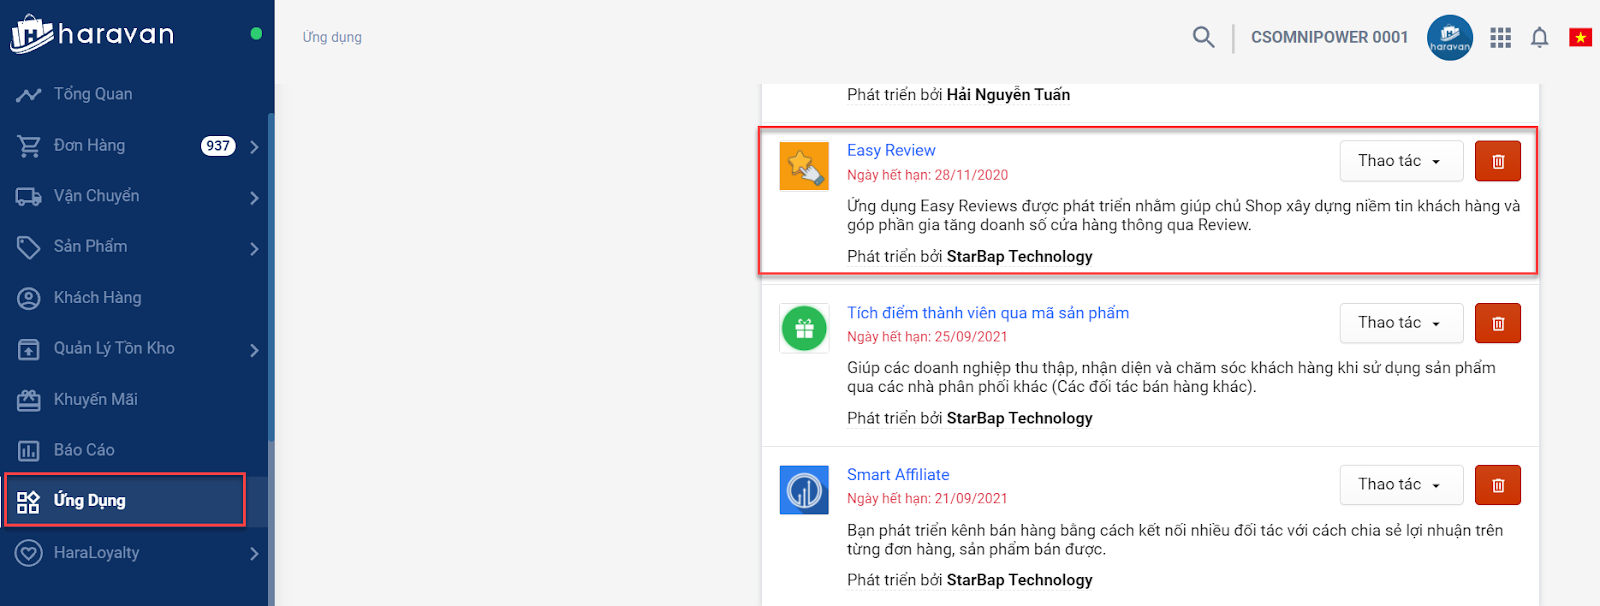The image size is (1600, 606).
Task: Open the Smart Affiliate app link
Action: tap(898, 475)
